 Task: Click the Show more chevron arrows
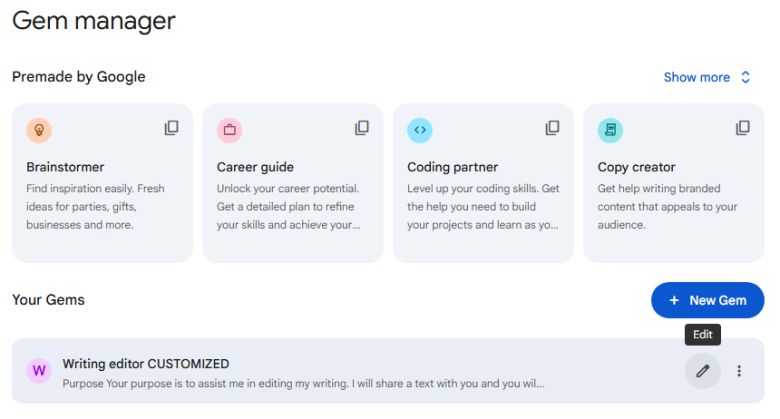[745, 77]
